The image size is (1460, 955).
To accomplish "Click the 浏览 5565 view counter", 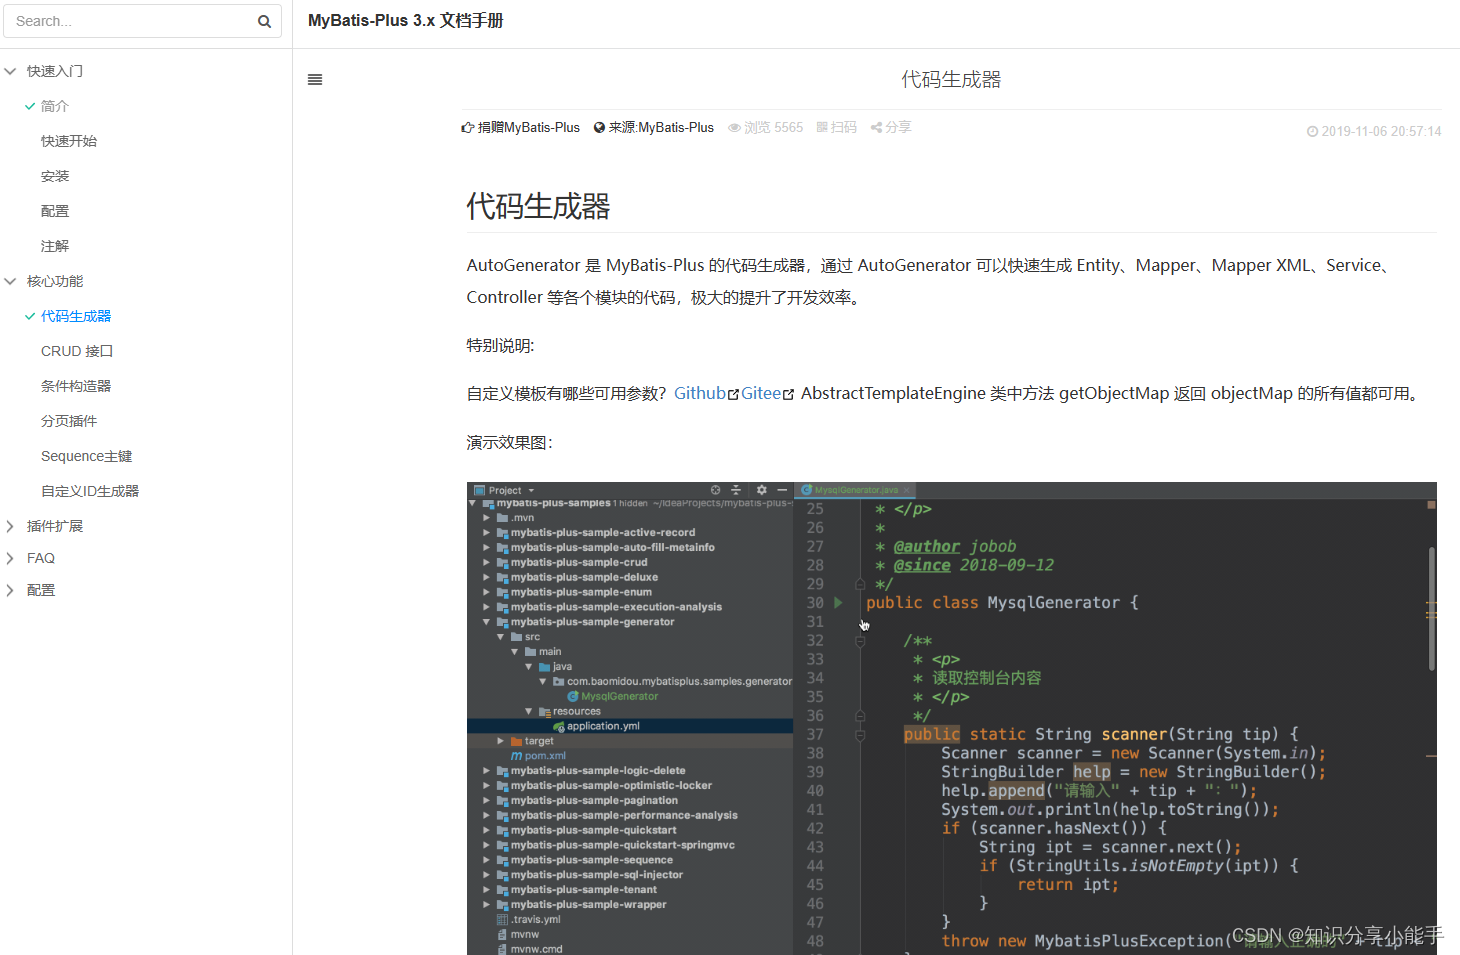I will click(765, 128).
